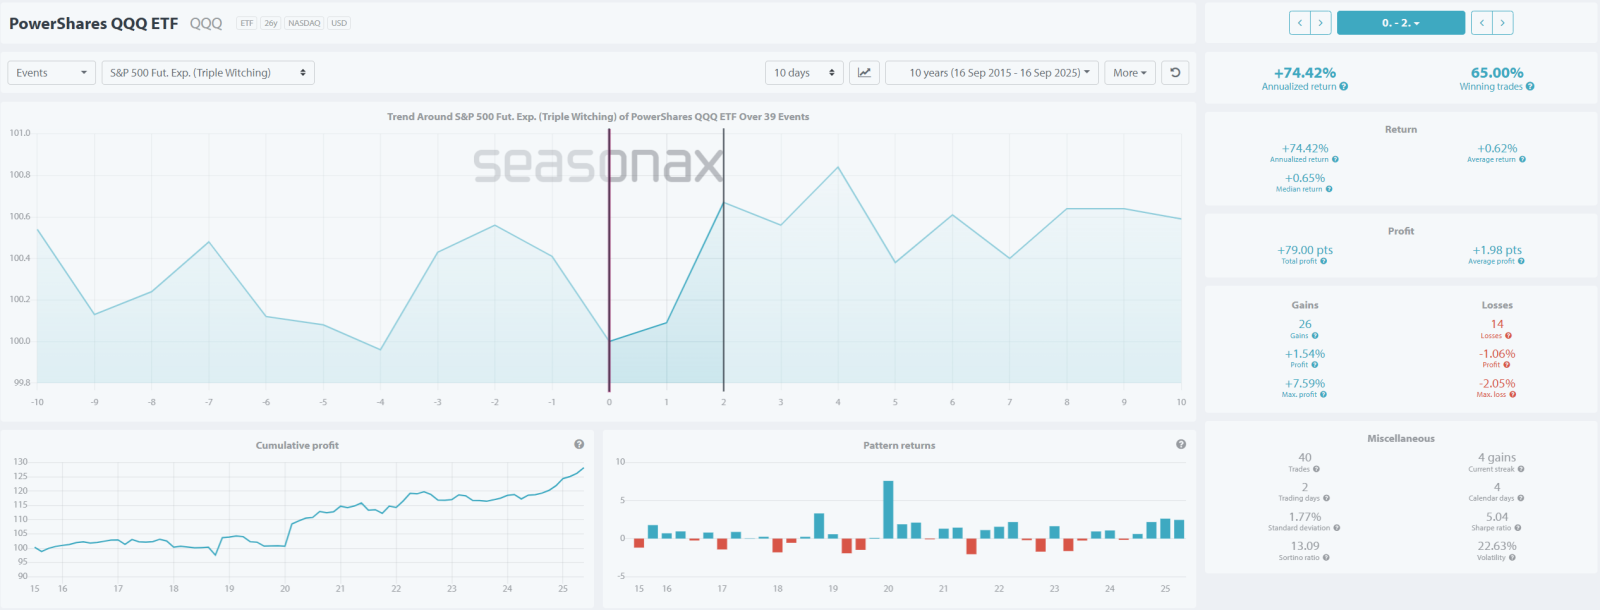Screen dimensions: 1600x610
Task: Click the tallest bar in Pattern returns
Action: pos(888,510)
